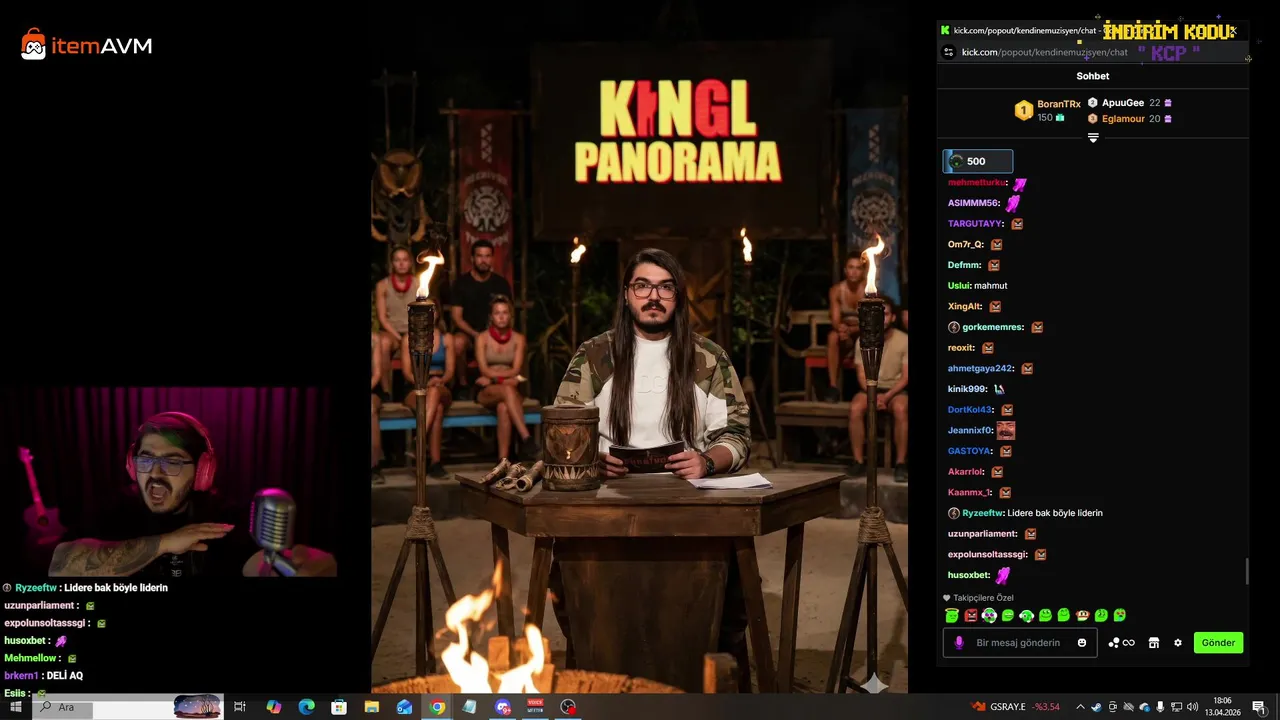Image resolution: width=1280 pixels, height=720 pixels.
Task: Open the OBS Studio taskbar icon
Action: (568, 707)
